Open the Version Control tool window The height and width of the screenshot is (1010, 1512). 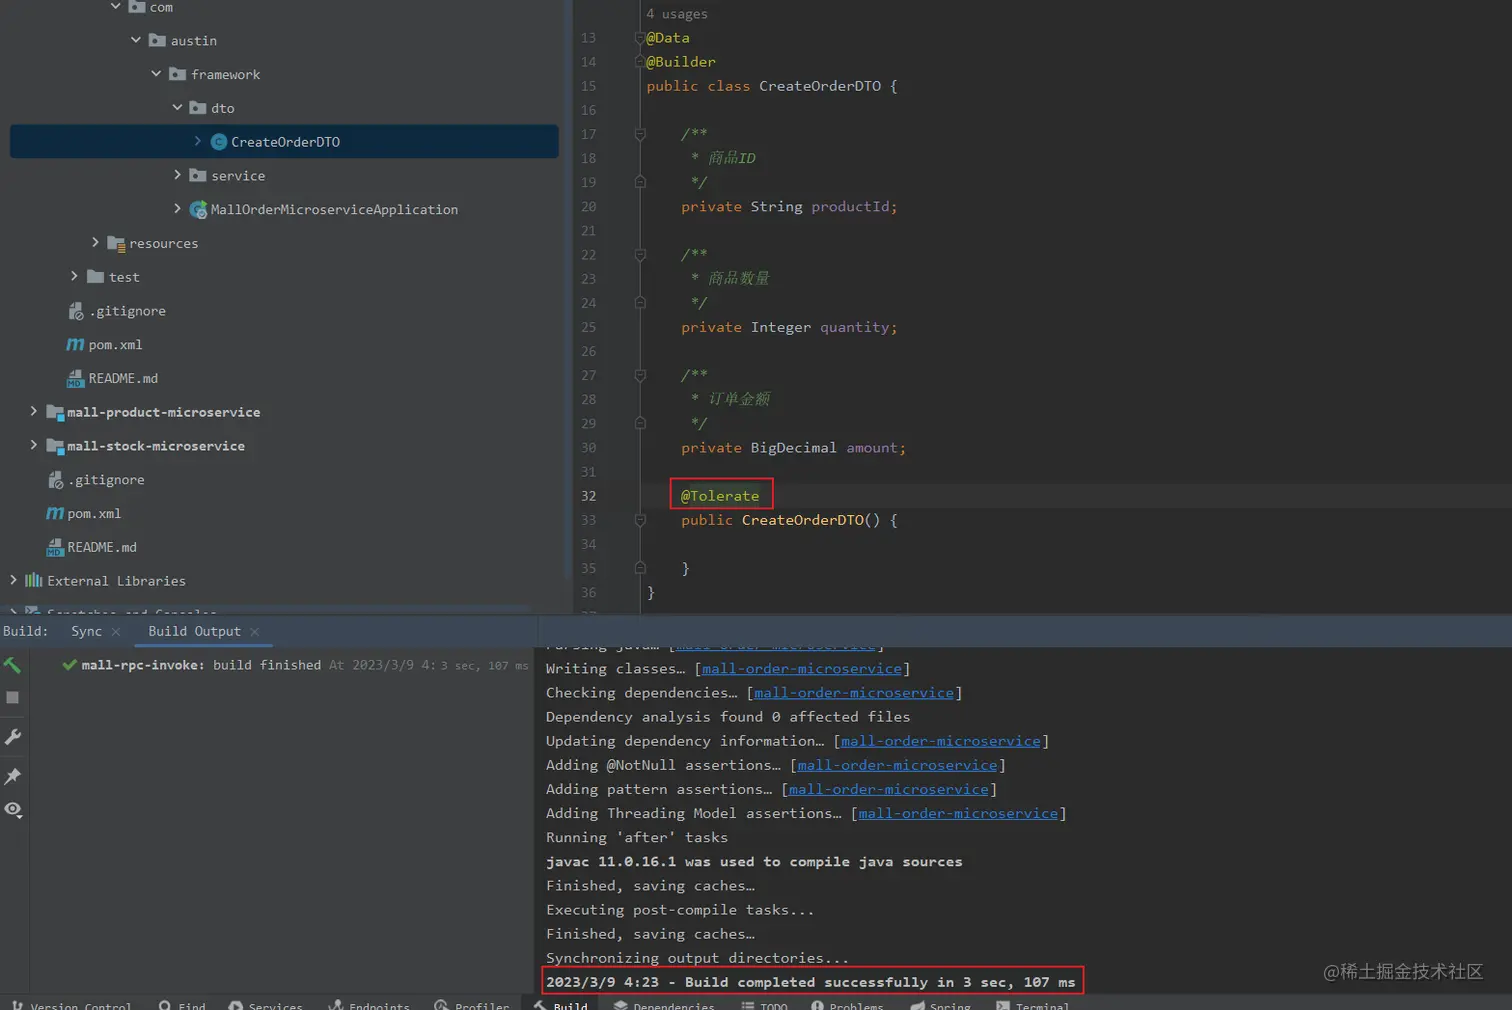(x=70, y=1004)
